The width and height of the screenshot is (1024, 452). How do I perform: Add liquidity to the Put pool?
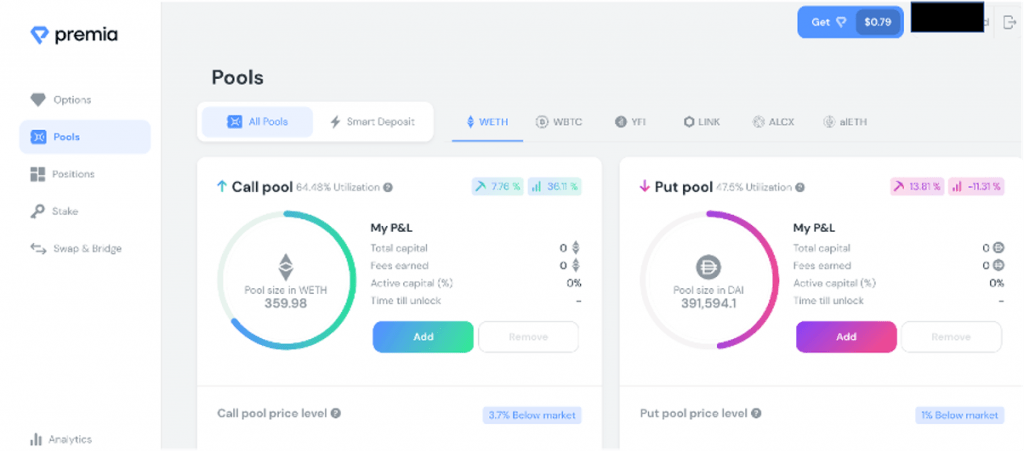click(x=846, y=337)
